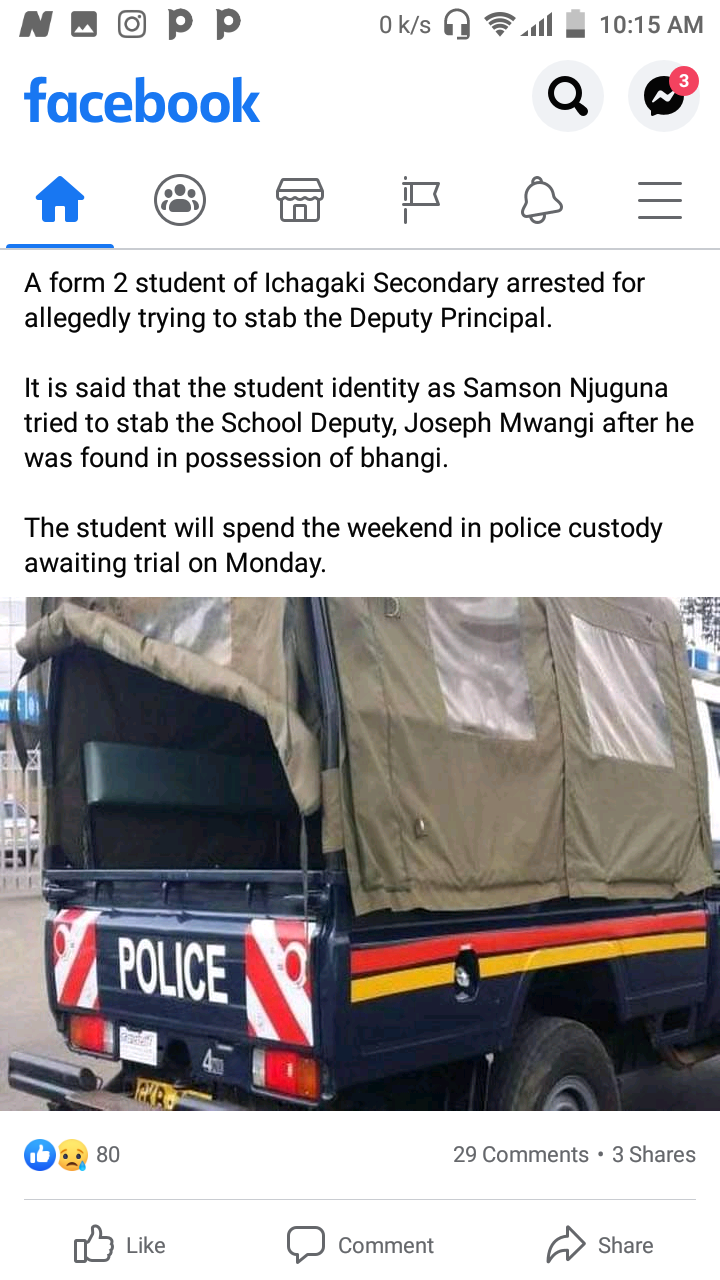Open the Groups tab icon
This screenshot has width=720, height=1280.
180,200
